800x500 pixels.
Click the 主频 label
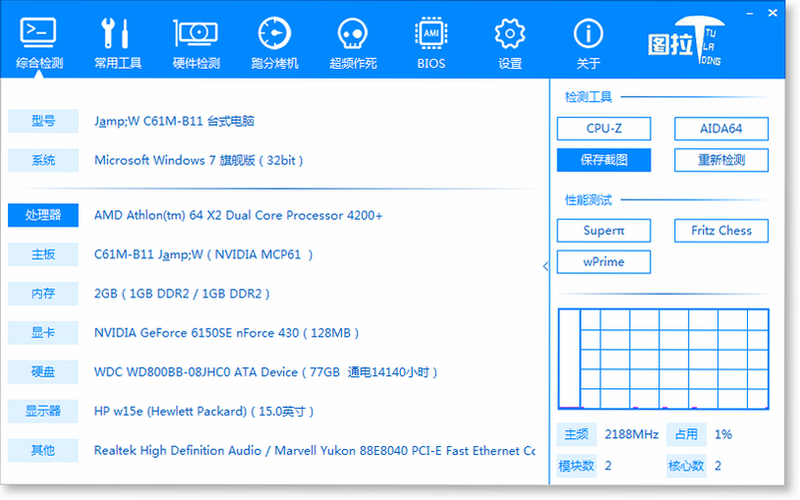[577, 434]
